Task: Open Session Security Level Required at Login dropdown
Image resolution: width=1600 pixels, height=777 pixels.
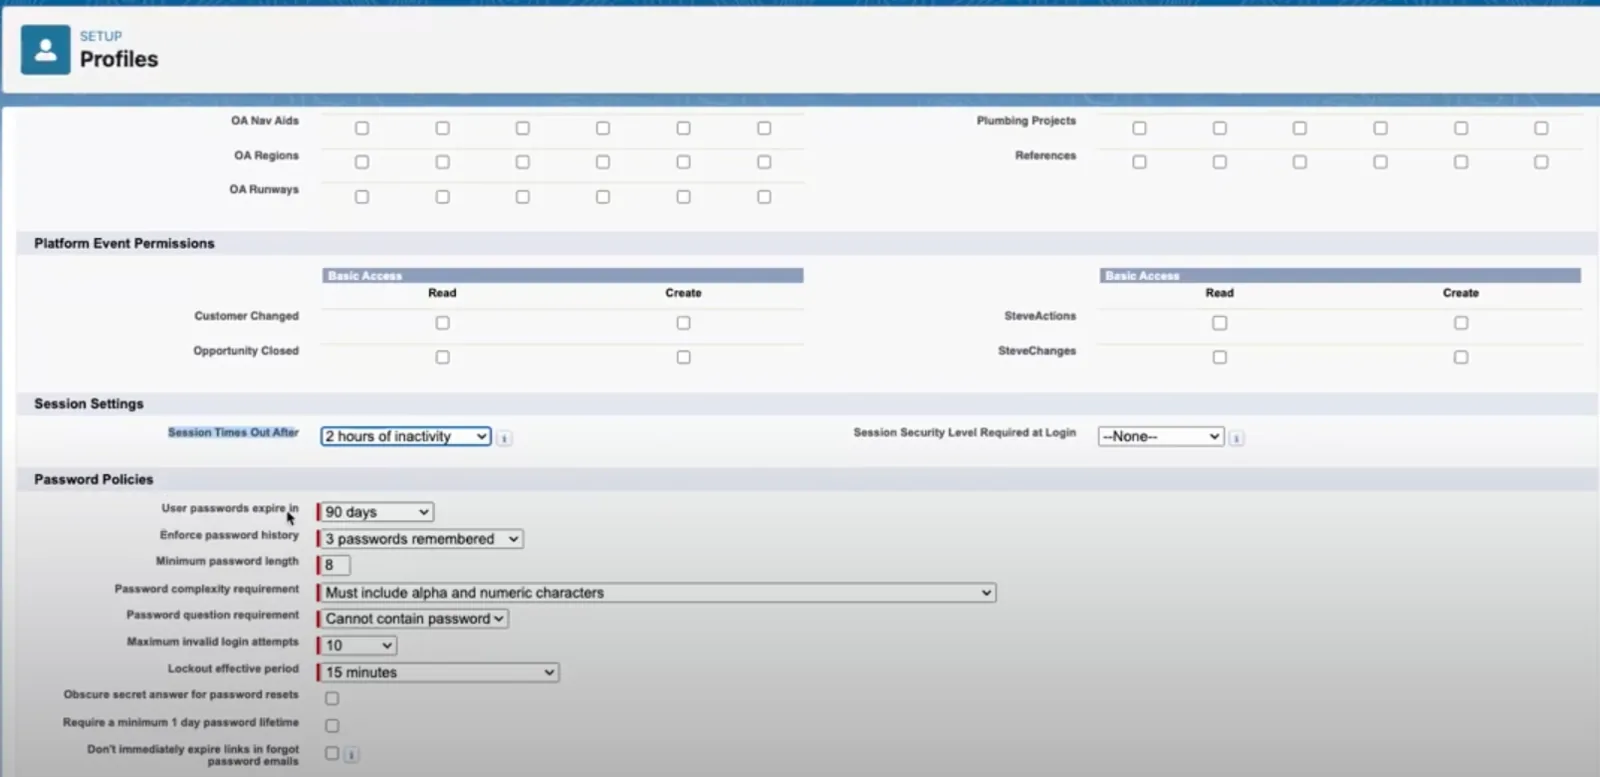Action: [1160, 436]
